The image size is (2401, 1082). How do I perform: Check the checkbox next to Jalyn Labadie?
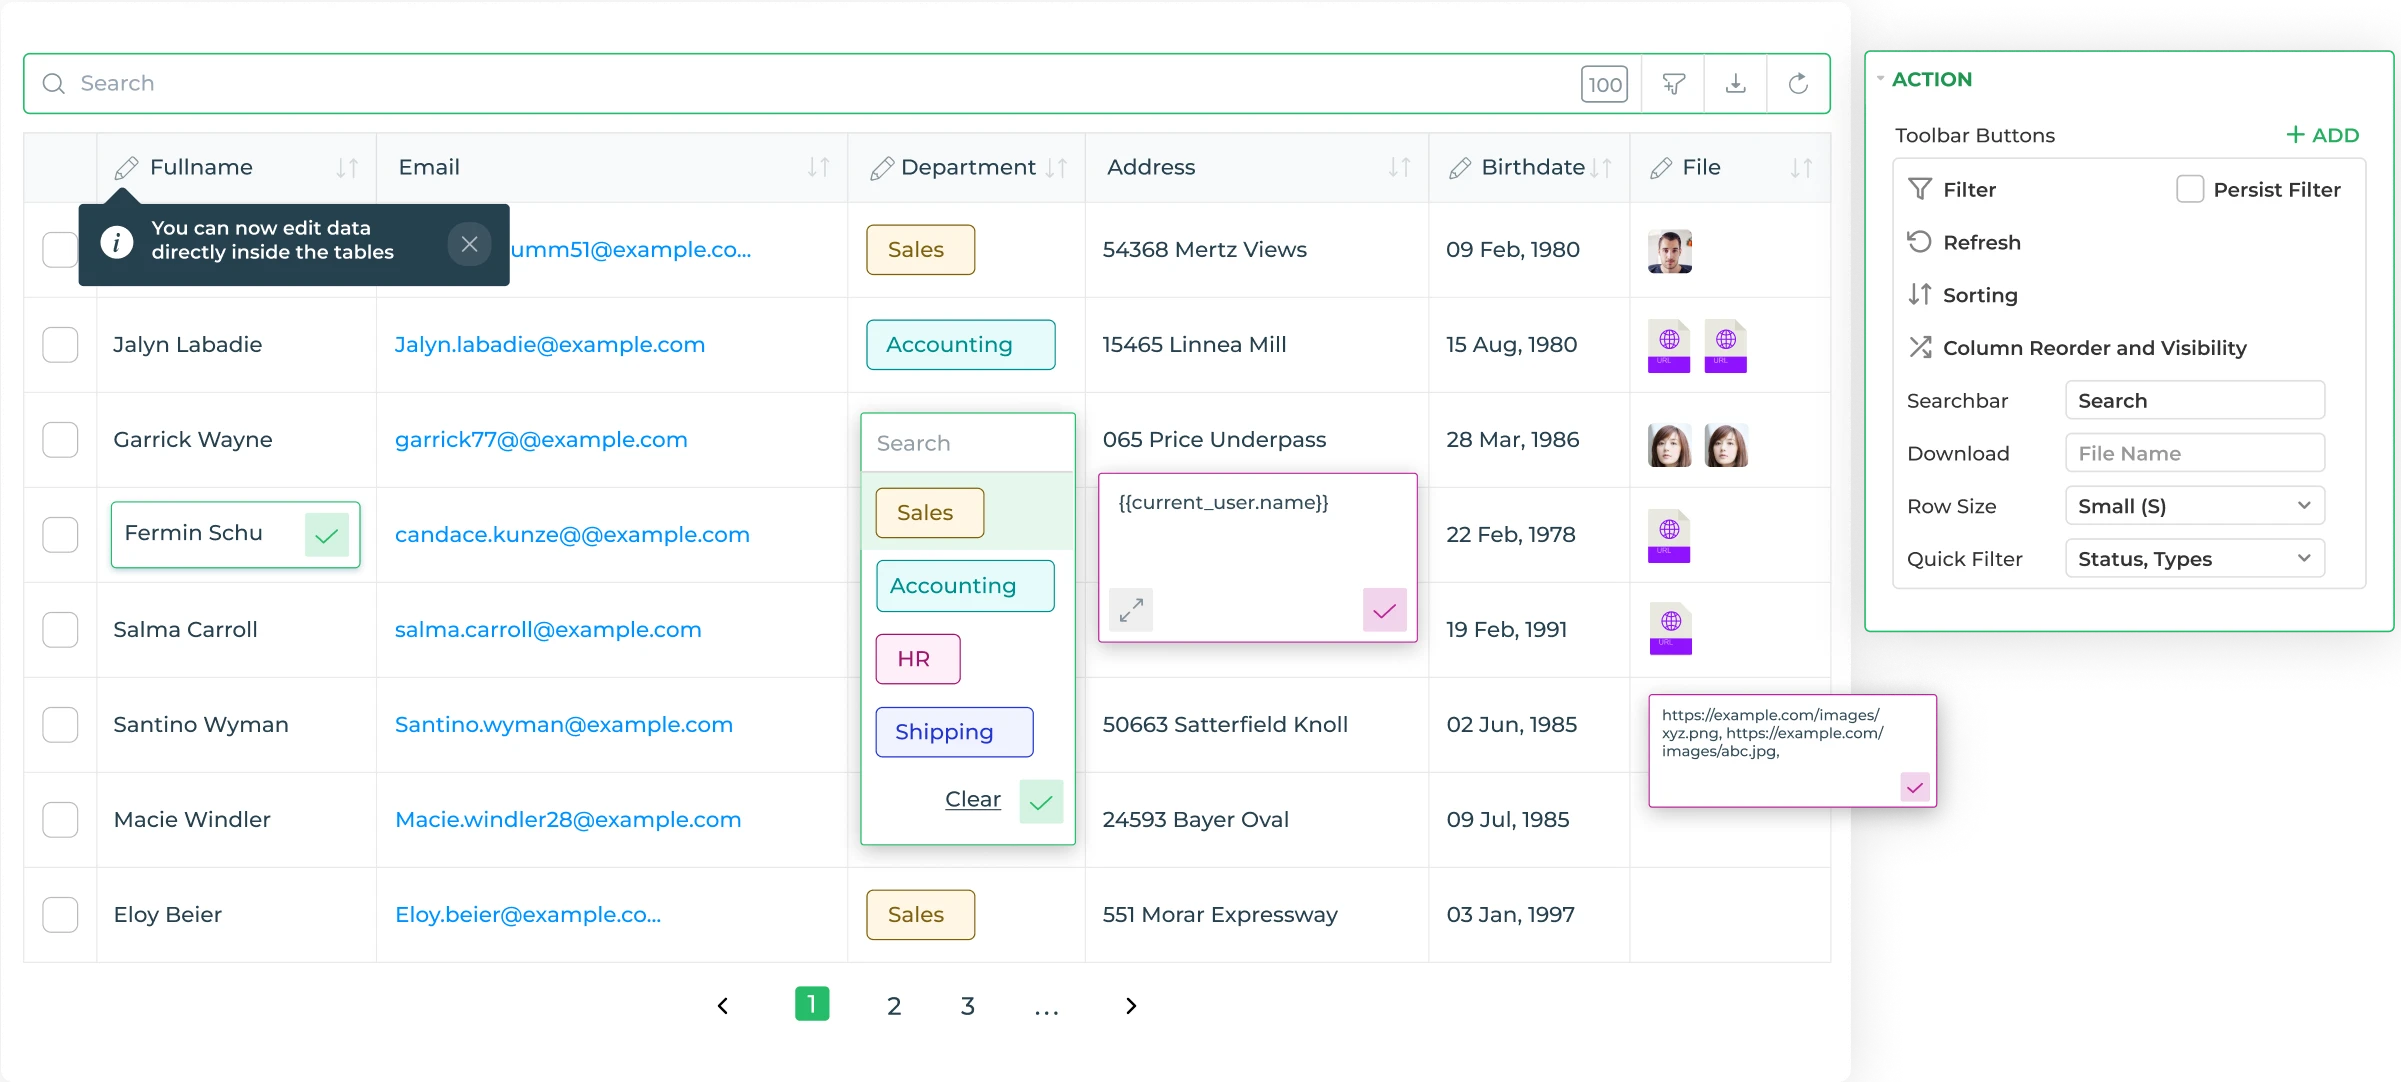tap(61, 344)
